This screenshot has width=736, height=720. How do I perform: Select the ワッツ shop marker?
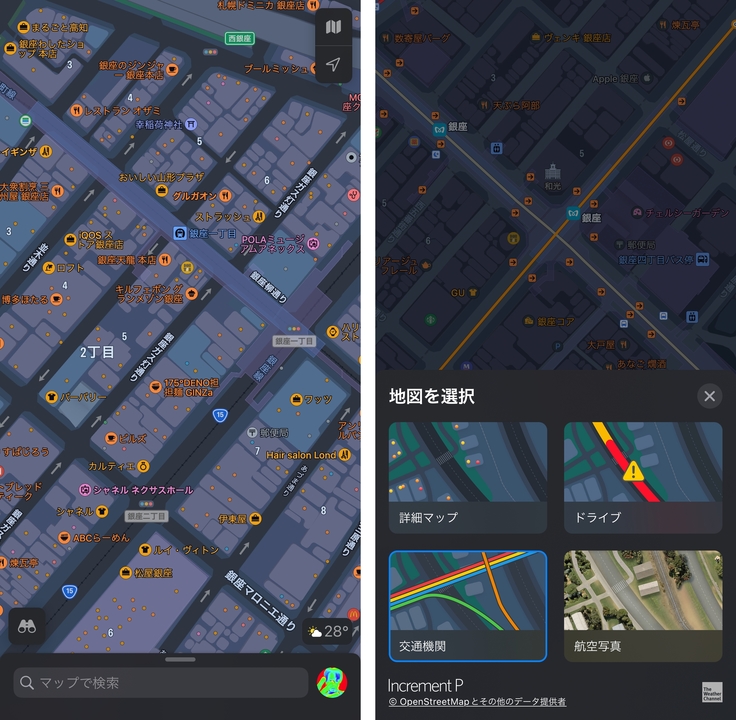pyautogui.click(x=296, y=399)
